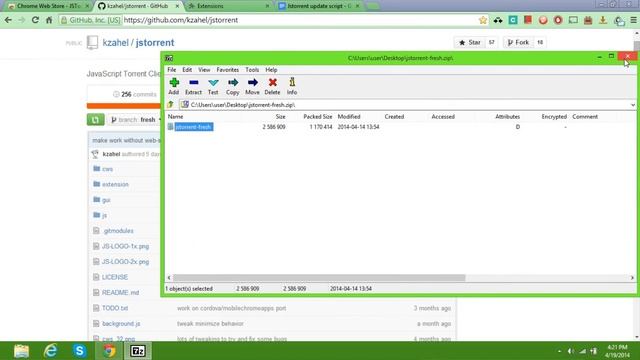Open the README.md file on GitHub

click(x=120, y=293)
